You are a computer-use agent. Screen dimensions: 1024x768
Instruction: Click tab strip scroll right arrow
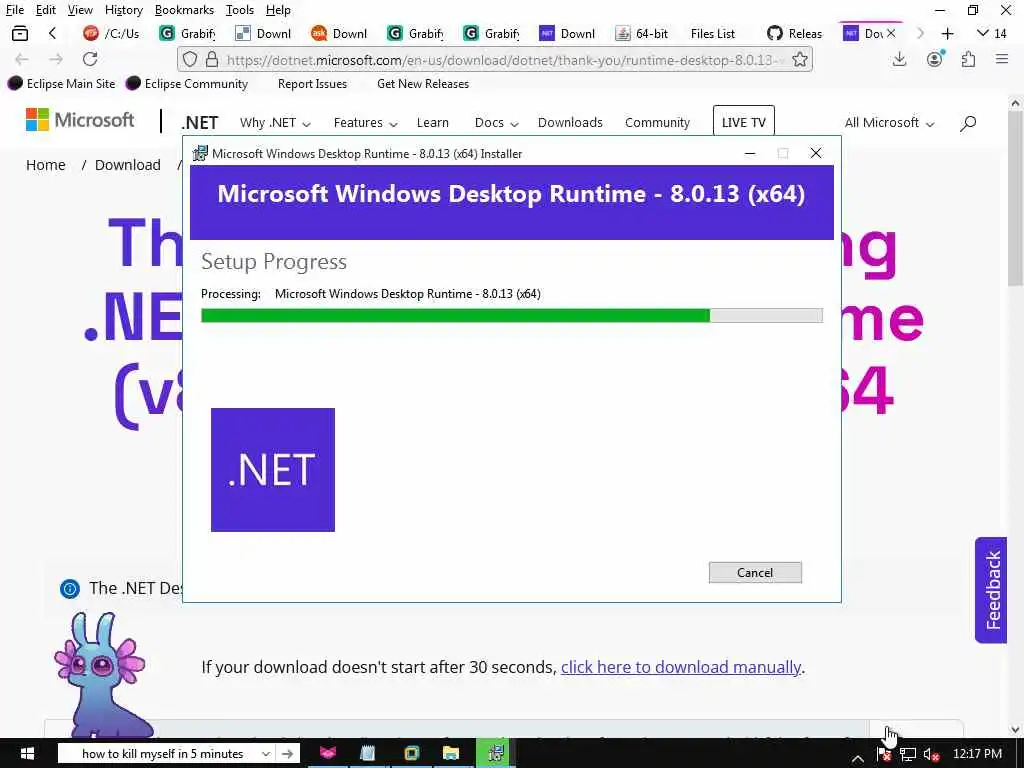920,33
